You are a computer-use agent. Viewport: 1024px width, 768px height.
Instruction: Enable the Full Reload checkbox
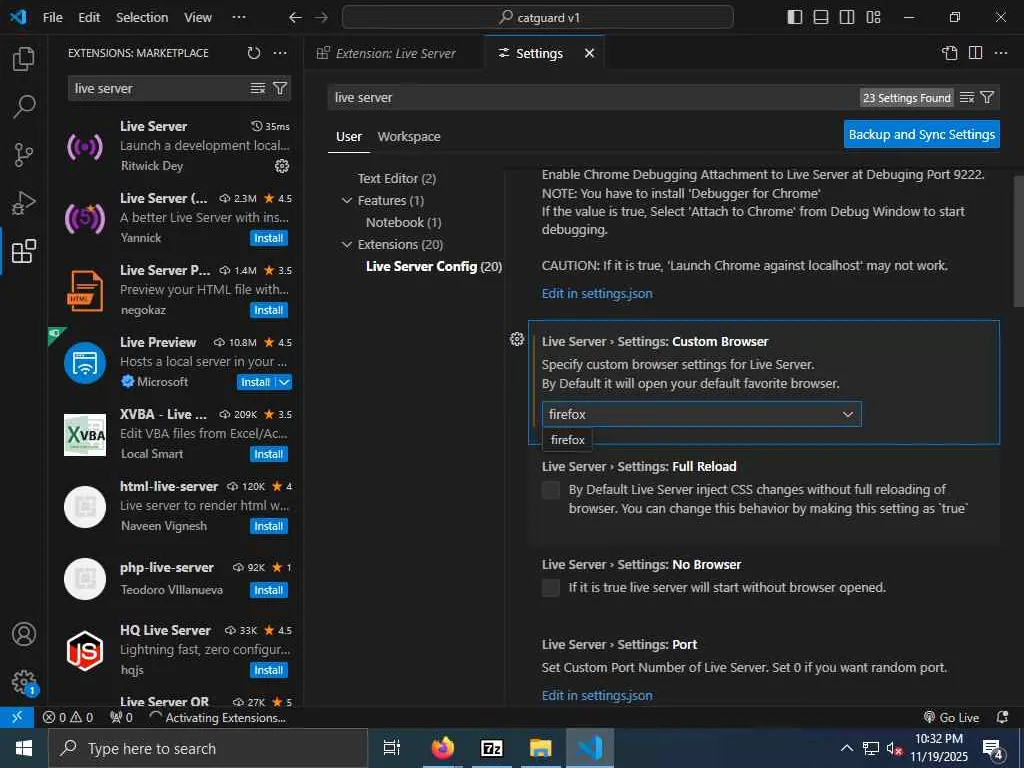pos(551,490)
